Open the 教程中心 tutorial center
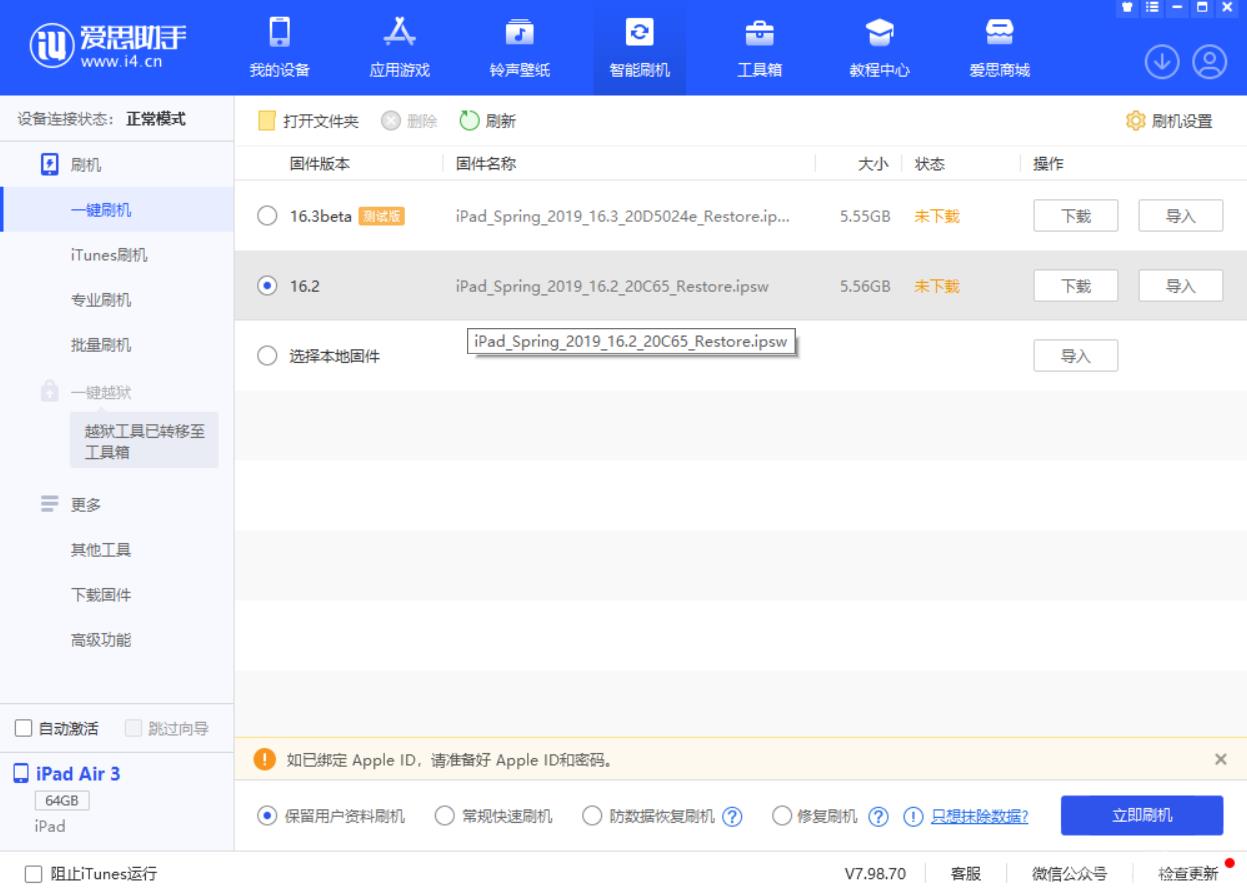The height and width of the screenshot is (893, 1247). [882, 47]
